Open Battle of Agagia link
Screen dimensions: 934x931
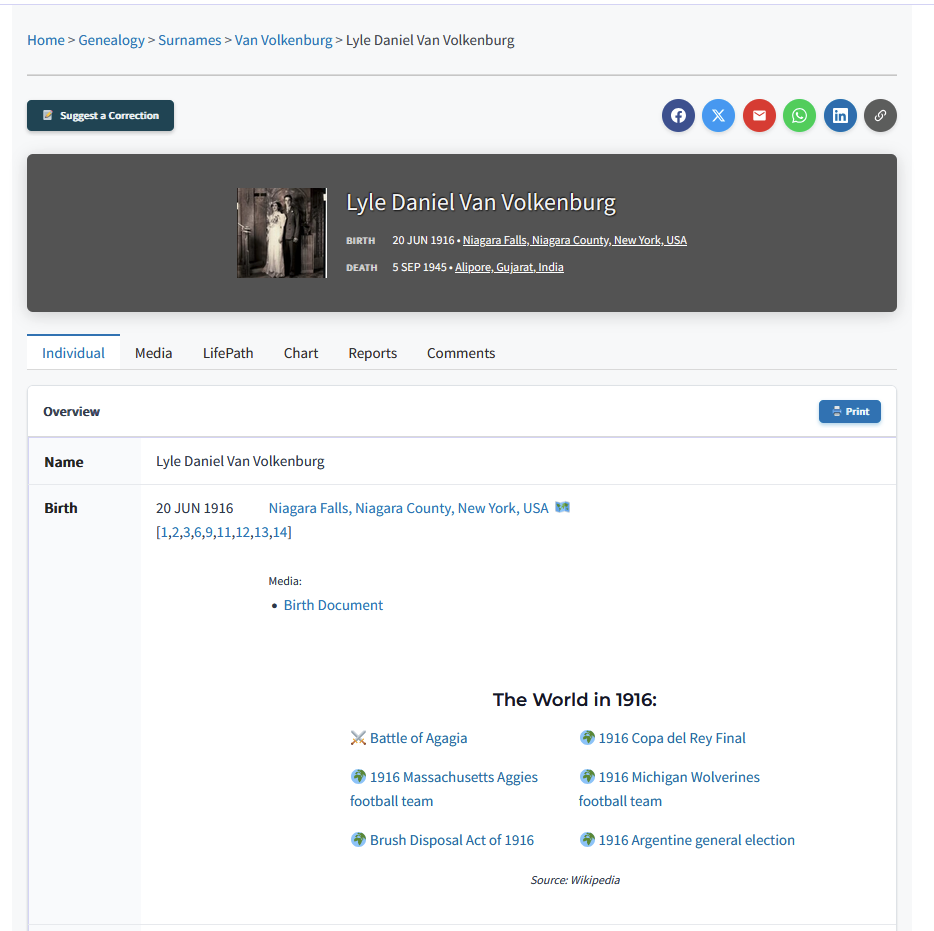[418, 738]
